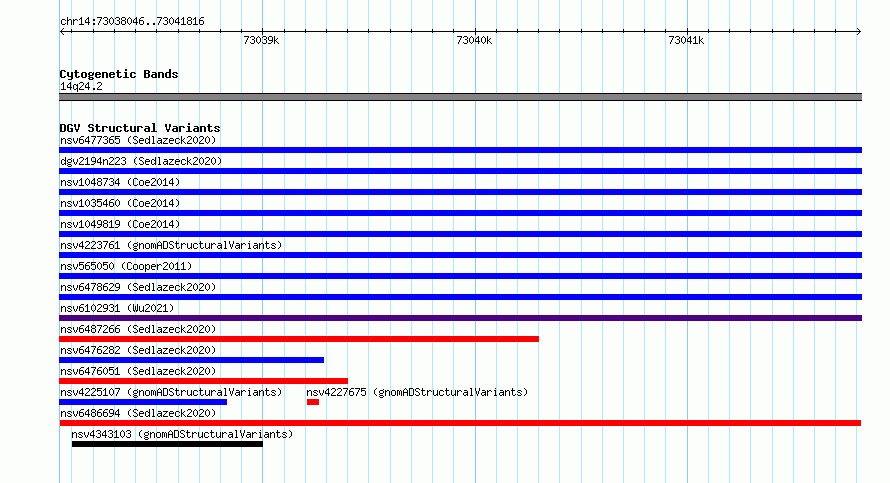Click the blue nsv1035460 variant bar

(x=460, y=213)
